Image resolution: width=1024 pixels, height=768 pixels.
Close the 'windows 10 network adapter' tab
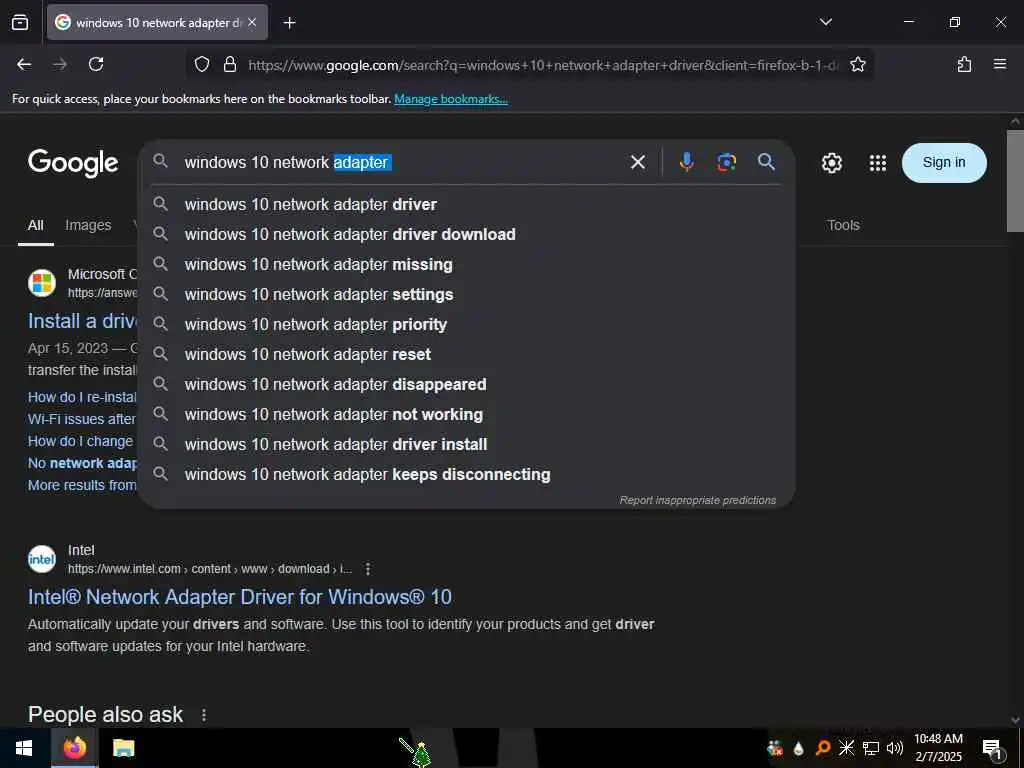point(252,22)
